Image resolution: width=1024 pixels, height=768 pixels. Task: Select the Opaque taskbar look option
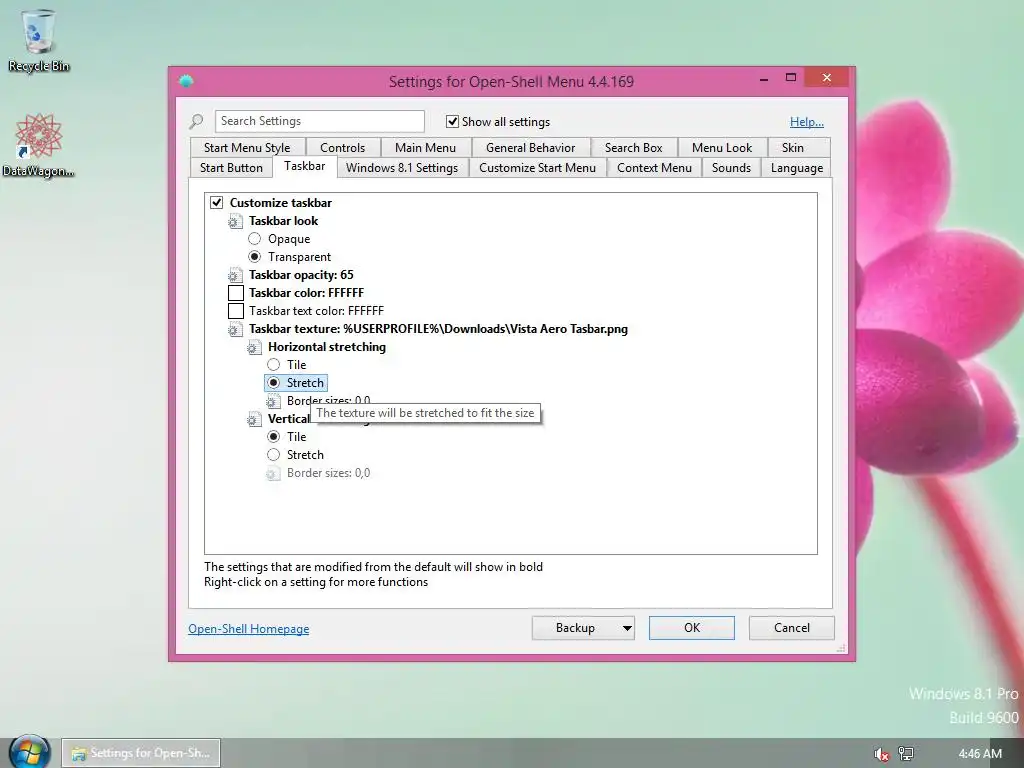[255, 239]
